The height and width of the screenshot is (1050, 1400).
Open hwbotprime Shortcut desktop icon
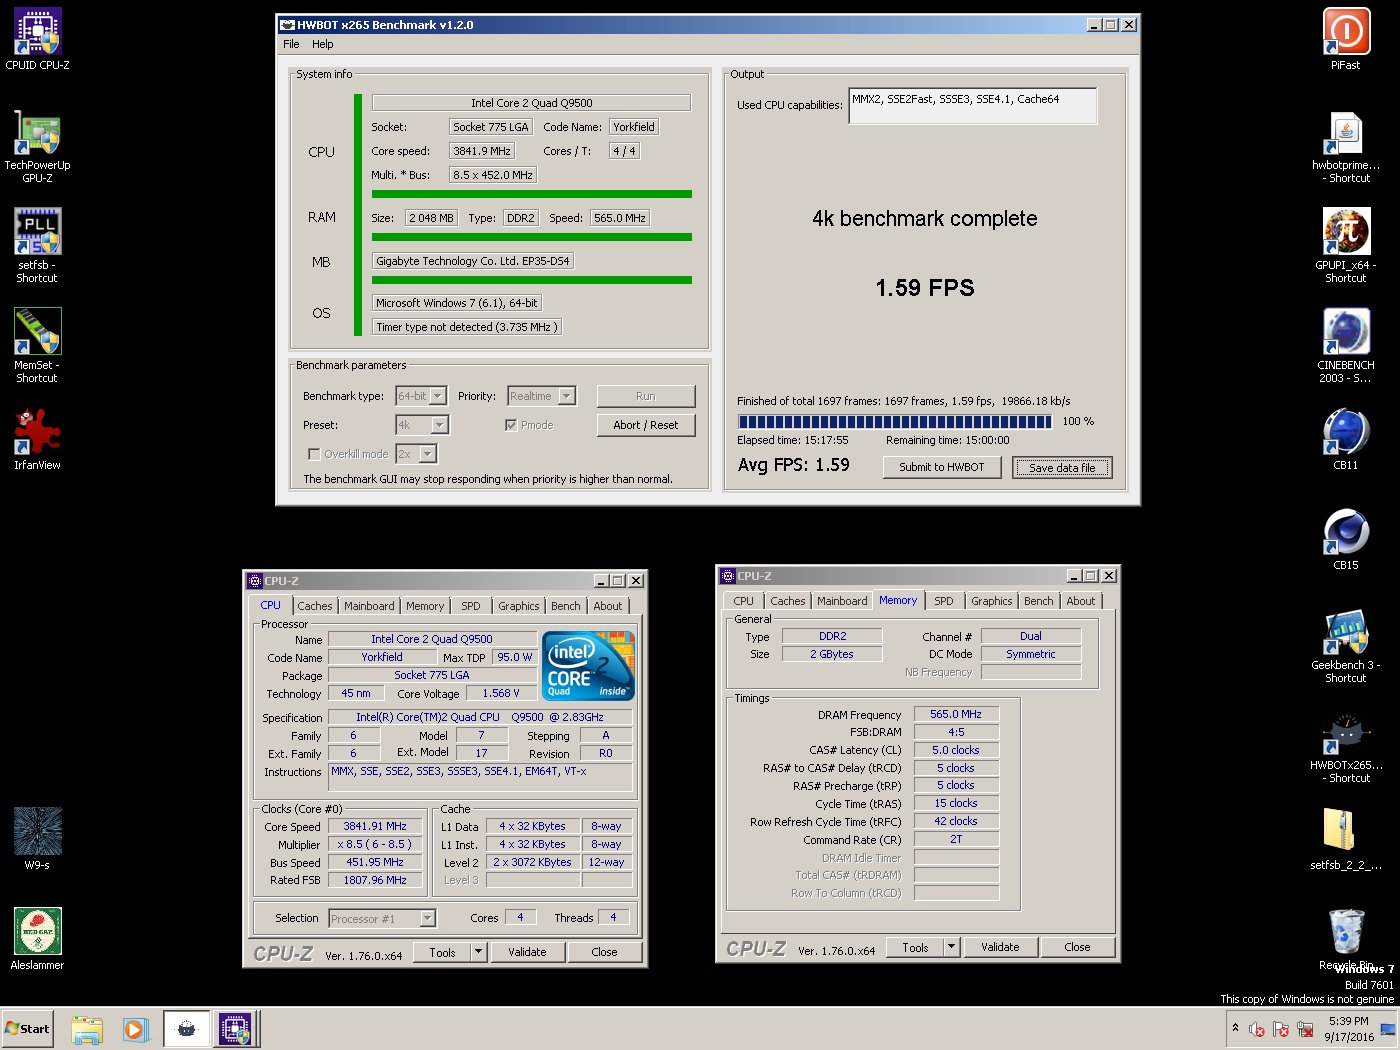click(x=1346, y=146)
